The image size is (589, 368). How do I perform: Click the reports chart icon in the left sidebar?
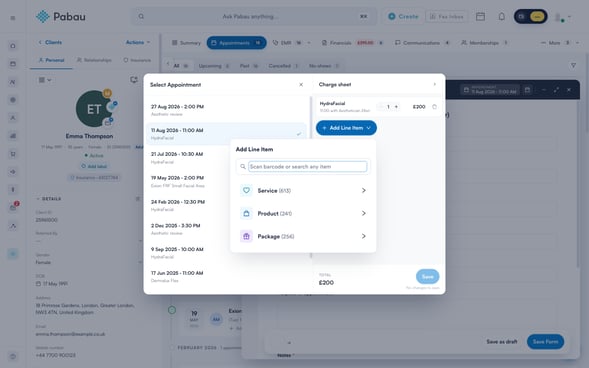[13, 136]
